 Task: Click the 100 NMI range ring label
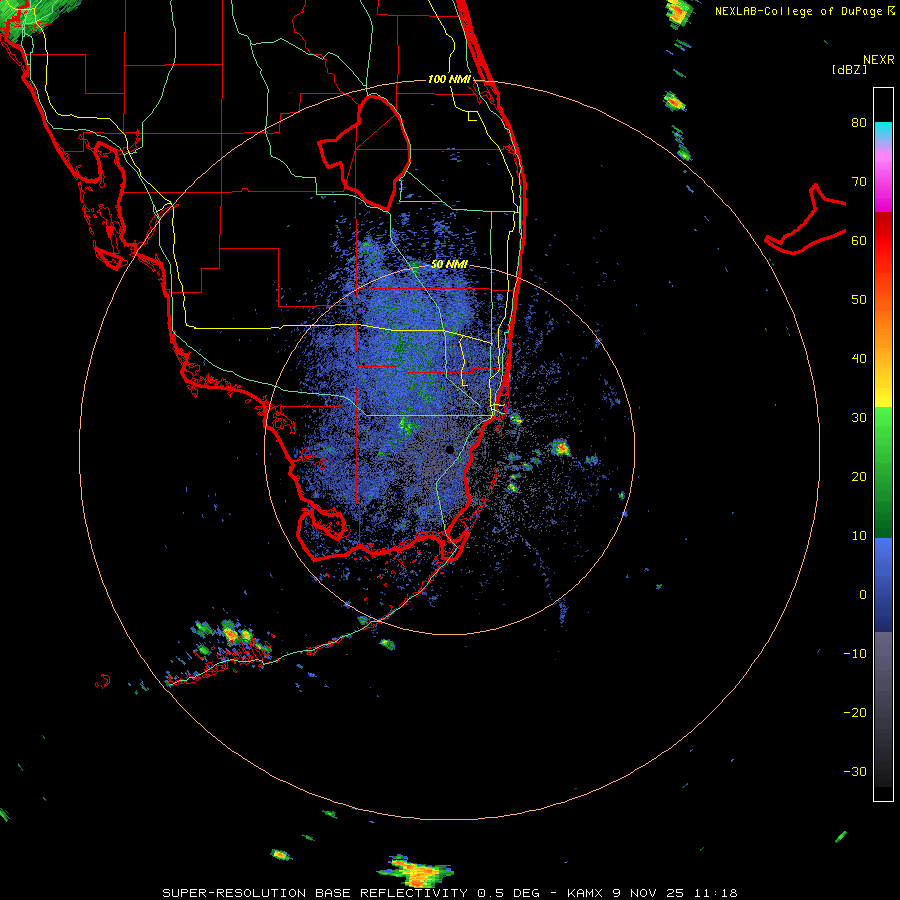(449, 79)
